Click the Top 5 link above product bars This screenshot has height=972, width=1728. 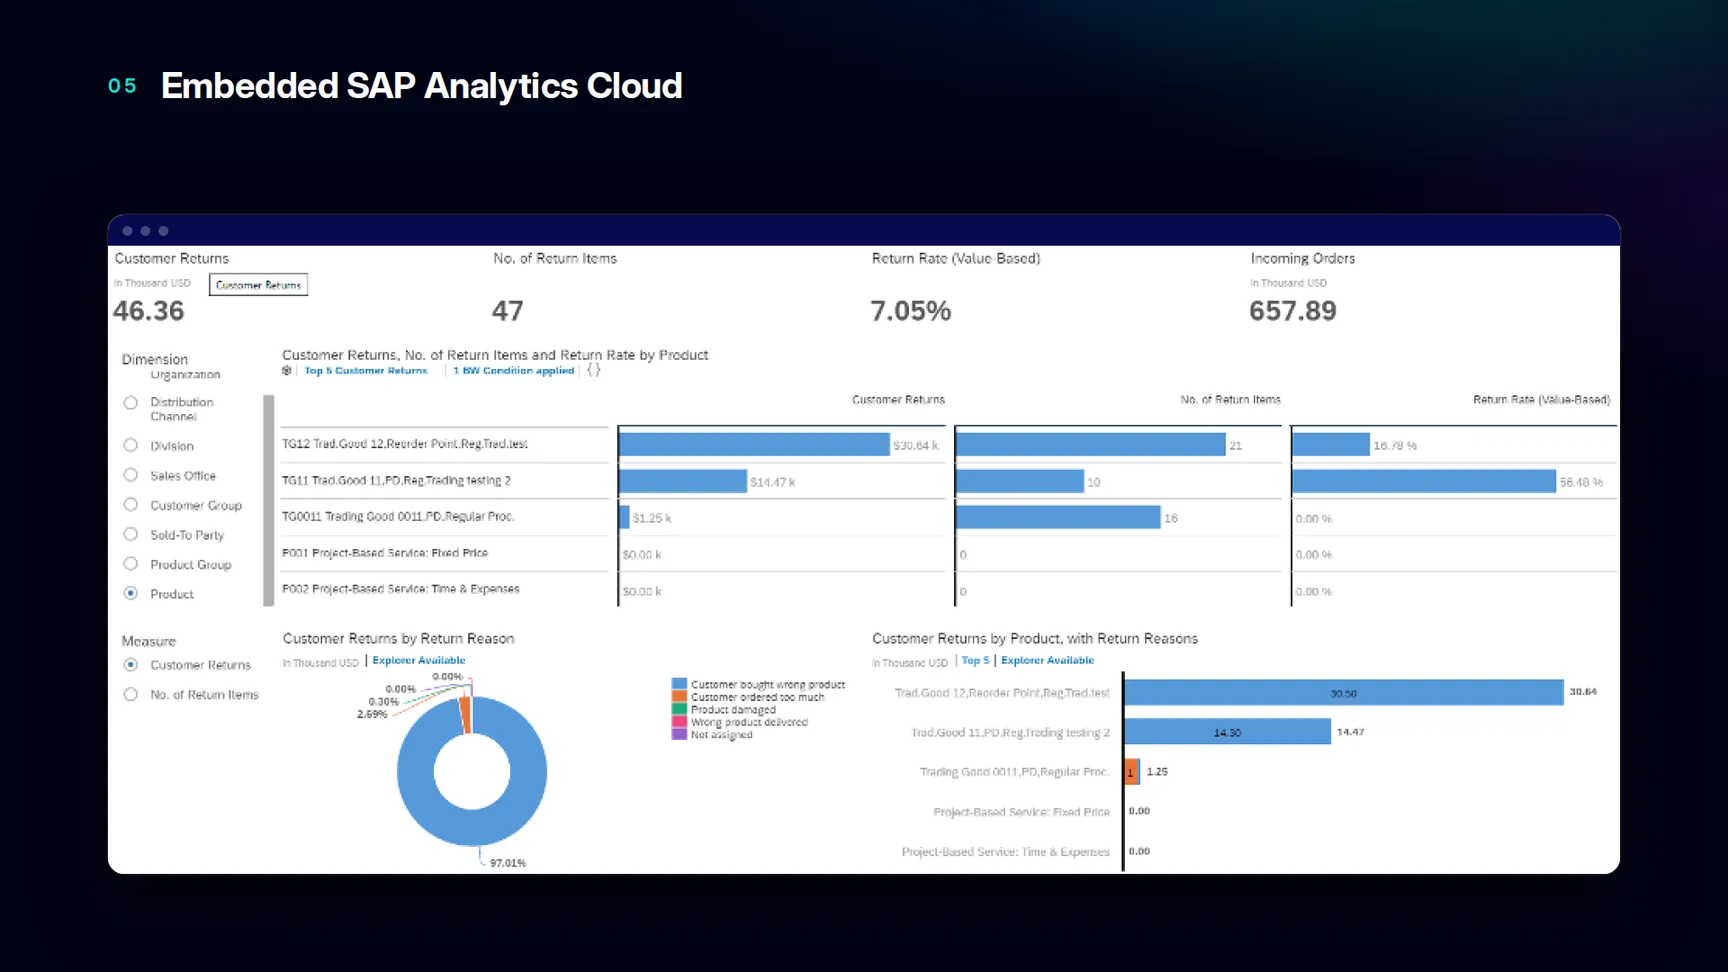pyautogui.click(x=975, y=660)
